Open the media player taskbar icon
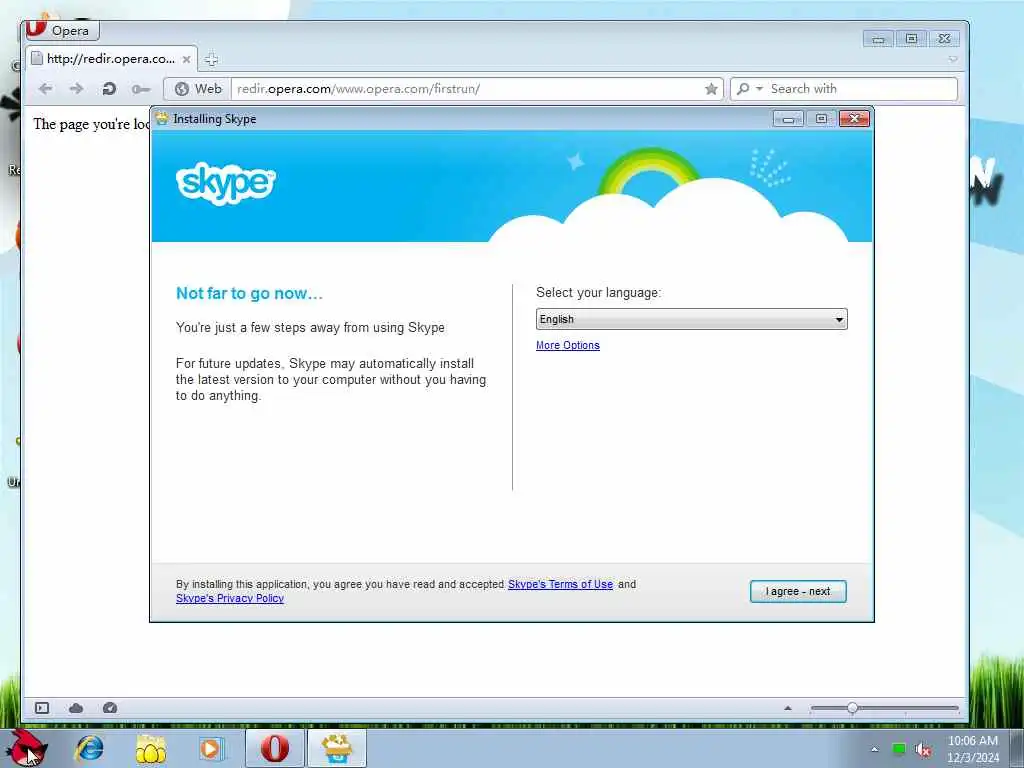The image size is (1024, 768). click(x=211, y=748)
